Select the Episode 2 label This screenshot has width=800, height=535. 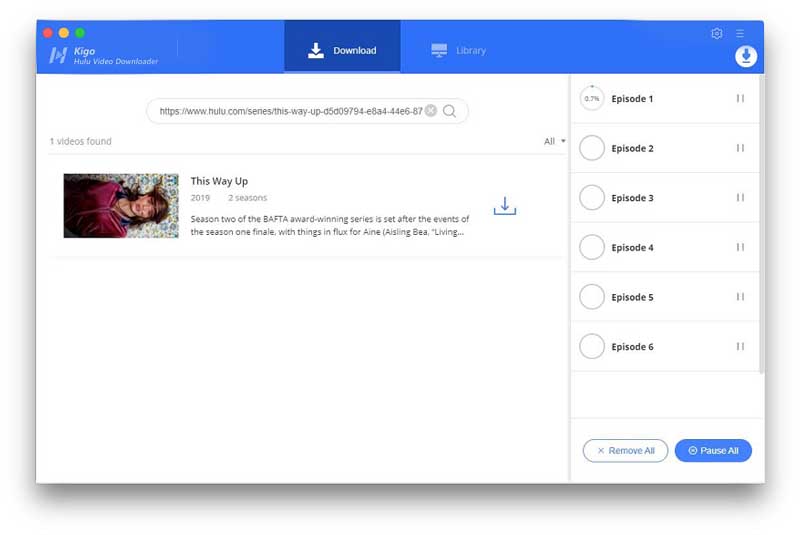point(632,148)
